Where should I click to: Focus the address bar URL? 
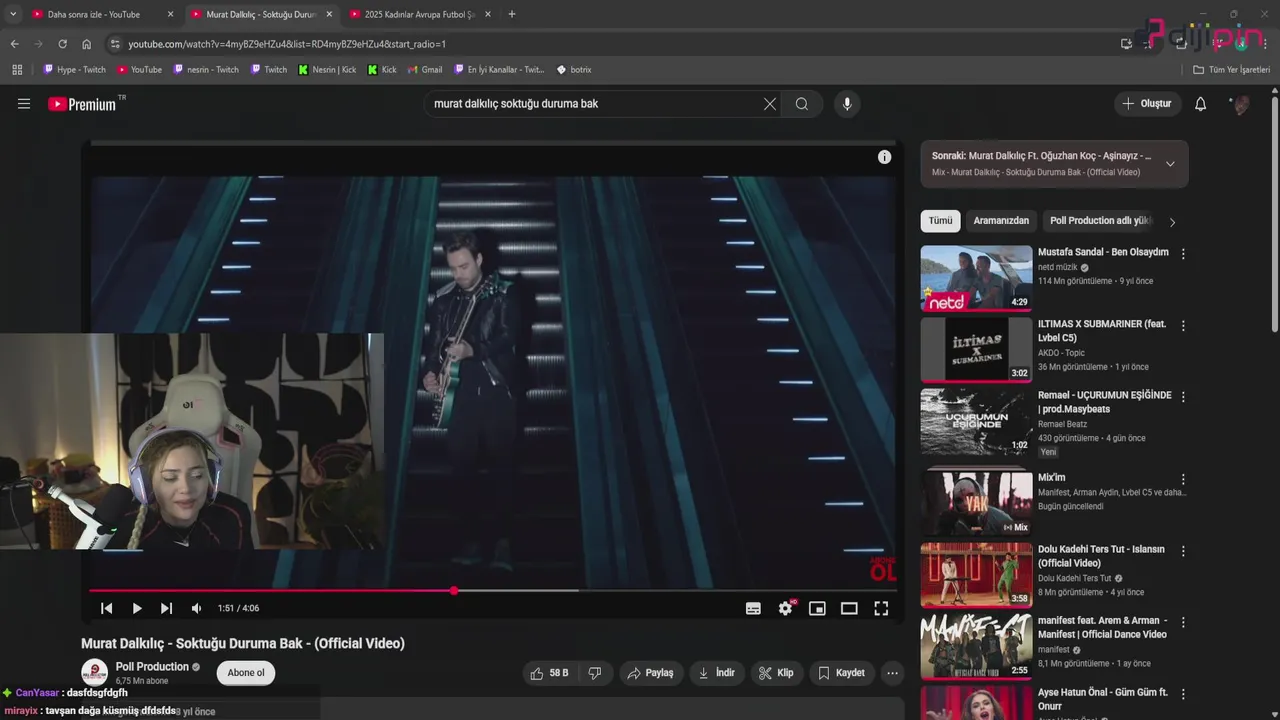(287, 44)
